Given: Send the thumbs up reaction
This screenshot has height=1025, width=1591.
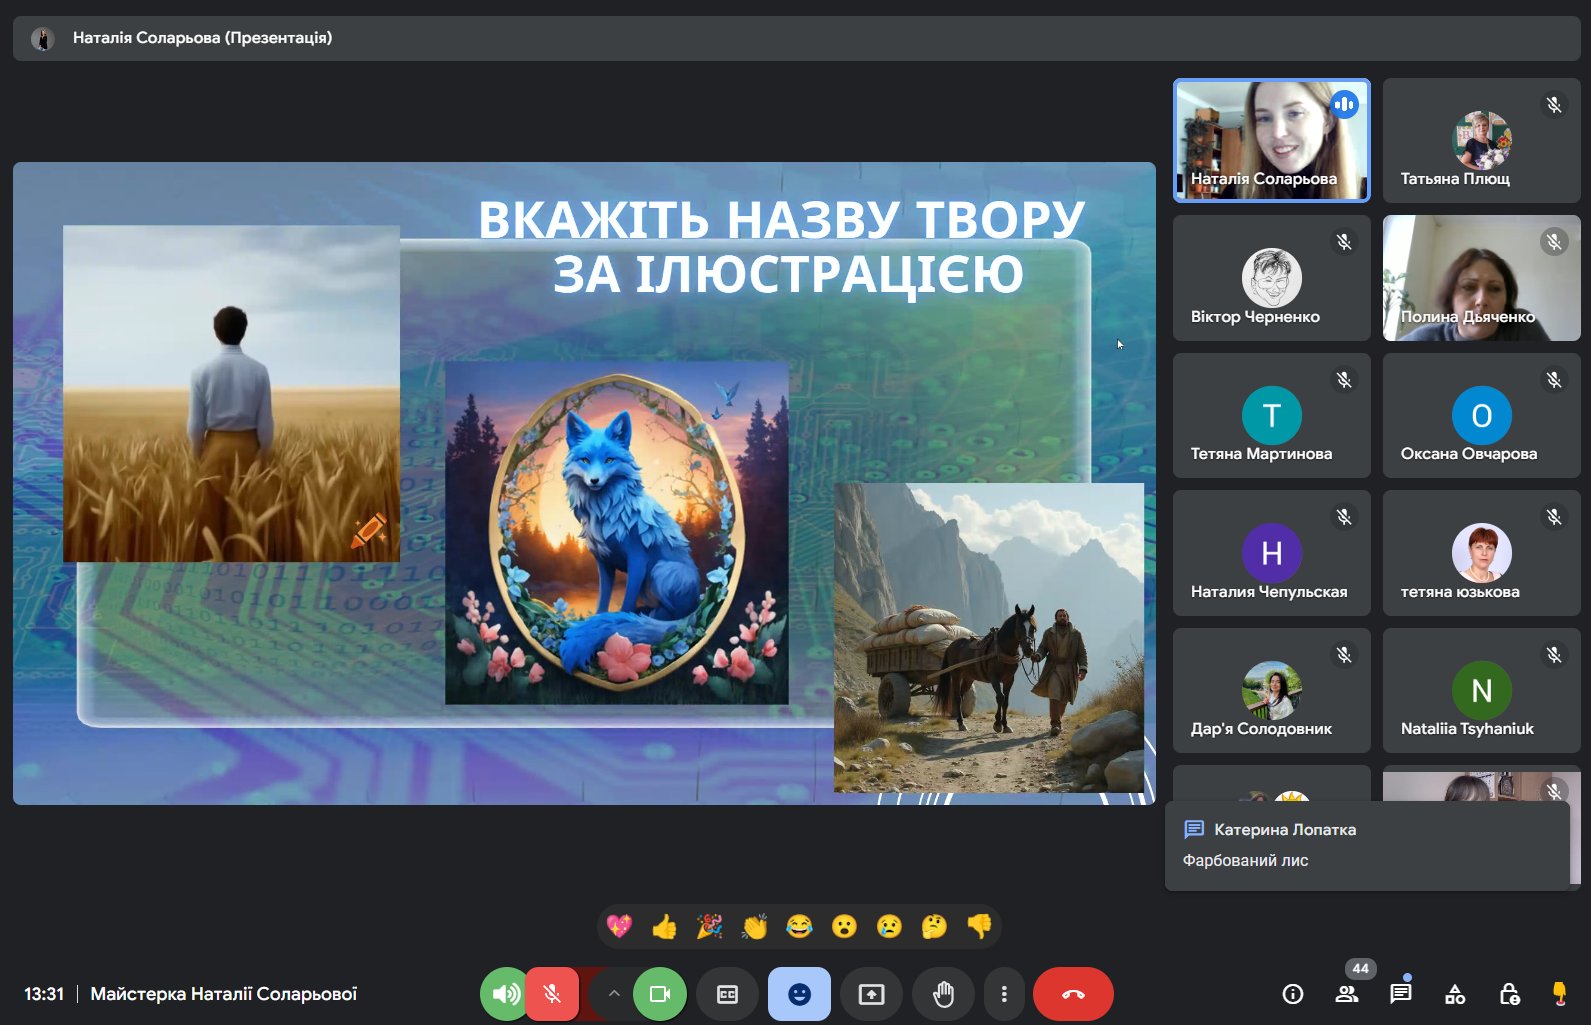Looking at the screenshot, I should [x=664, y=927].
